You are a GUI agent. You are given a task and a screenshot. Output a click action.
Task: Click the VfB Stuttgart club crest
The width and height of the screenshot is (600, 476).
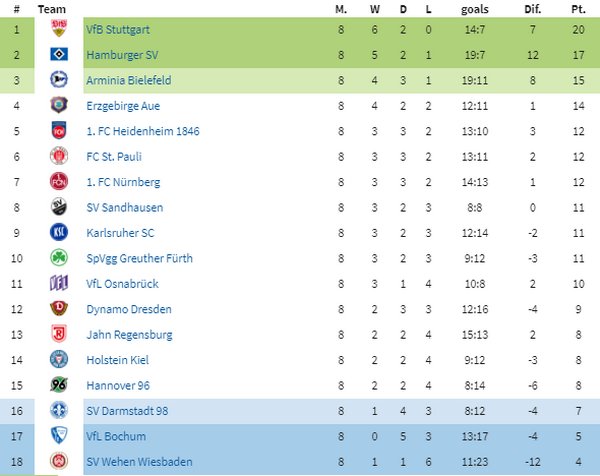tap(59, 30)
